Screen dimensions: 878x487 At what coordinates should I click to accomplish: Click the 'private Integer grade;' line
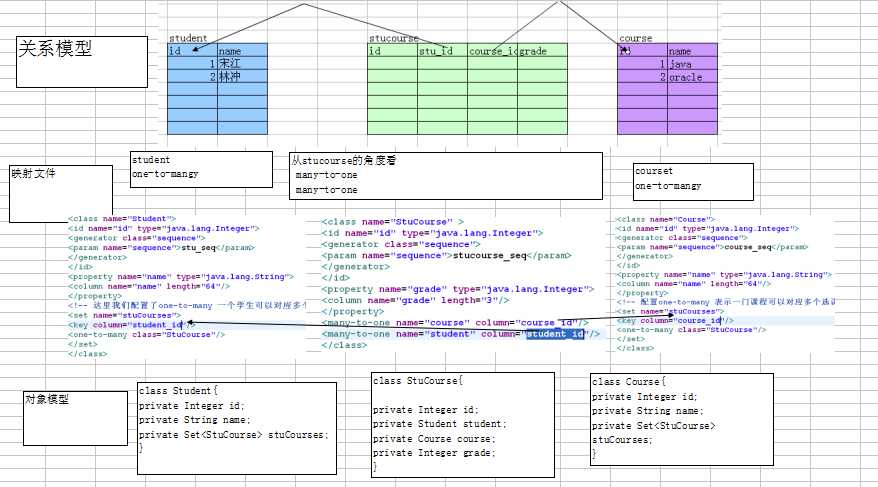click(x=434, y=453)
